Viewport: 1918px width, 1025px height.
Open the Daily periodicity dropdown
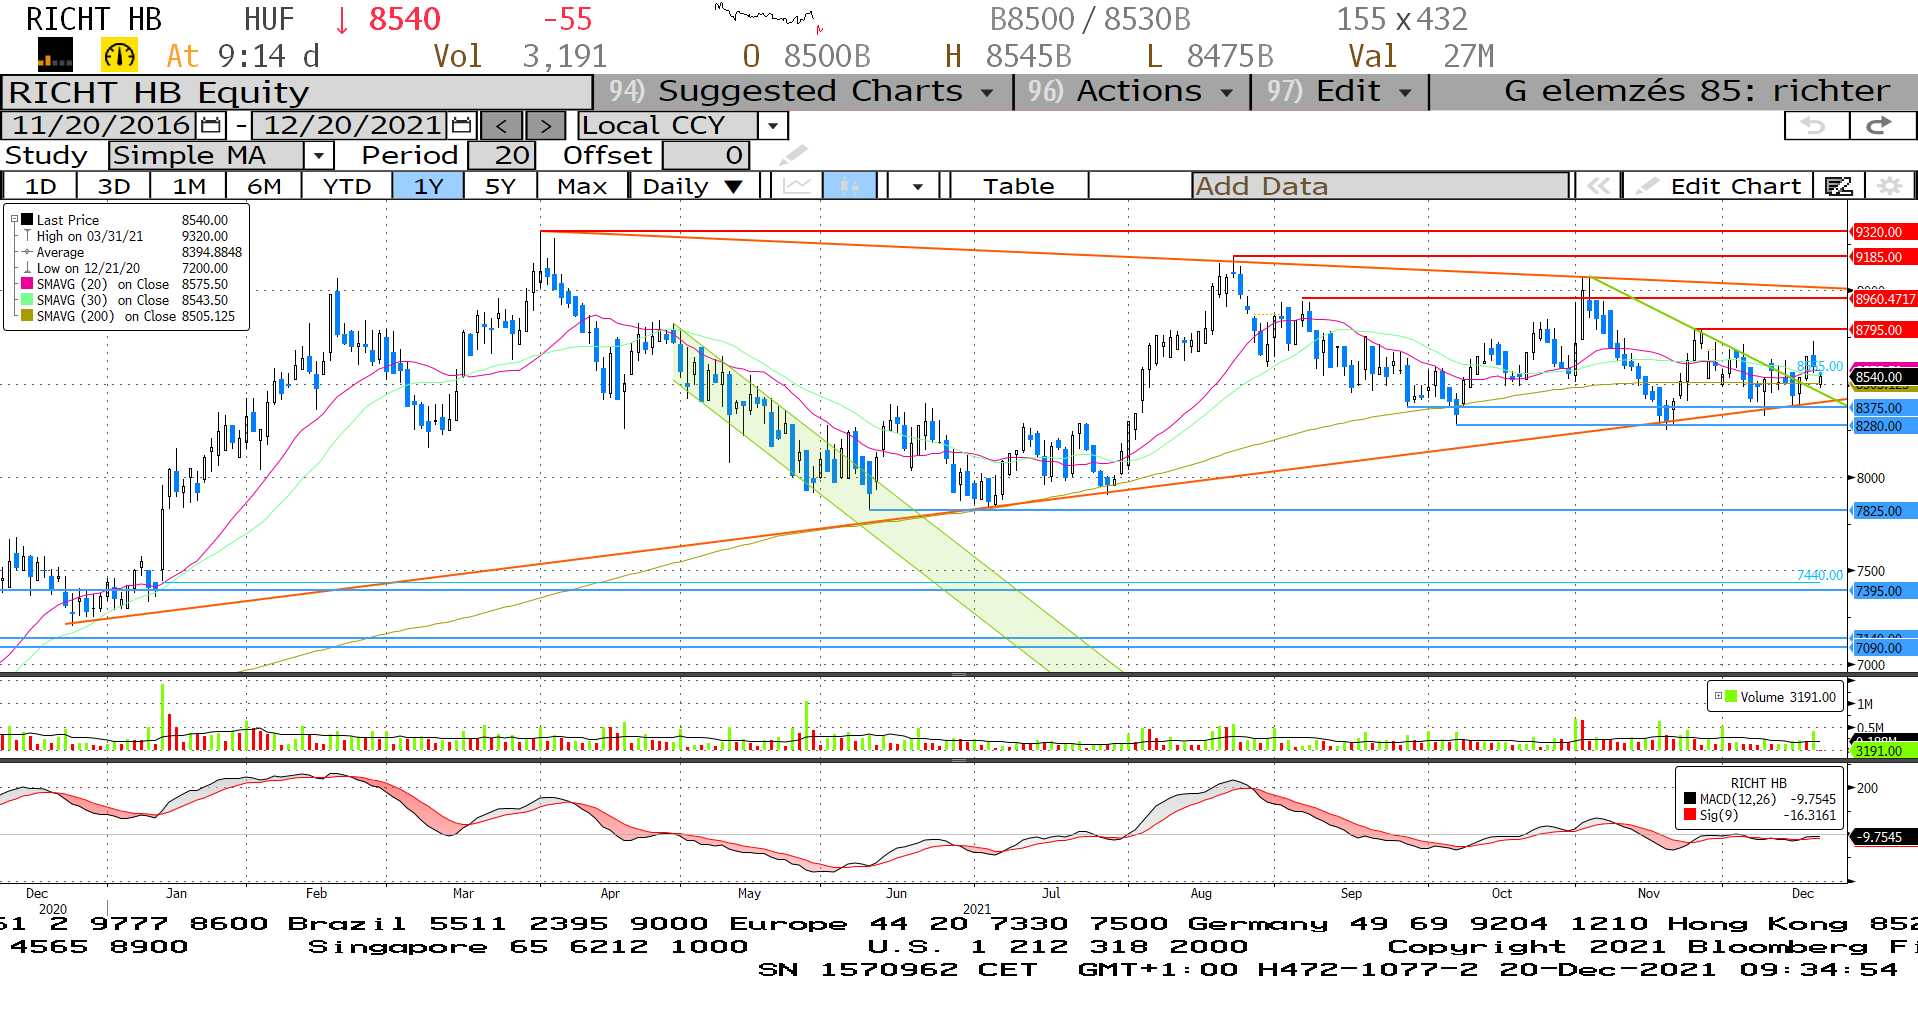click(x=733, y=186)
